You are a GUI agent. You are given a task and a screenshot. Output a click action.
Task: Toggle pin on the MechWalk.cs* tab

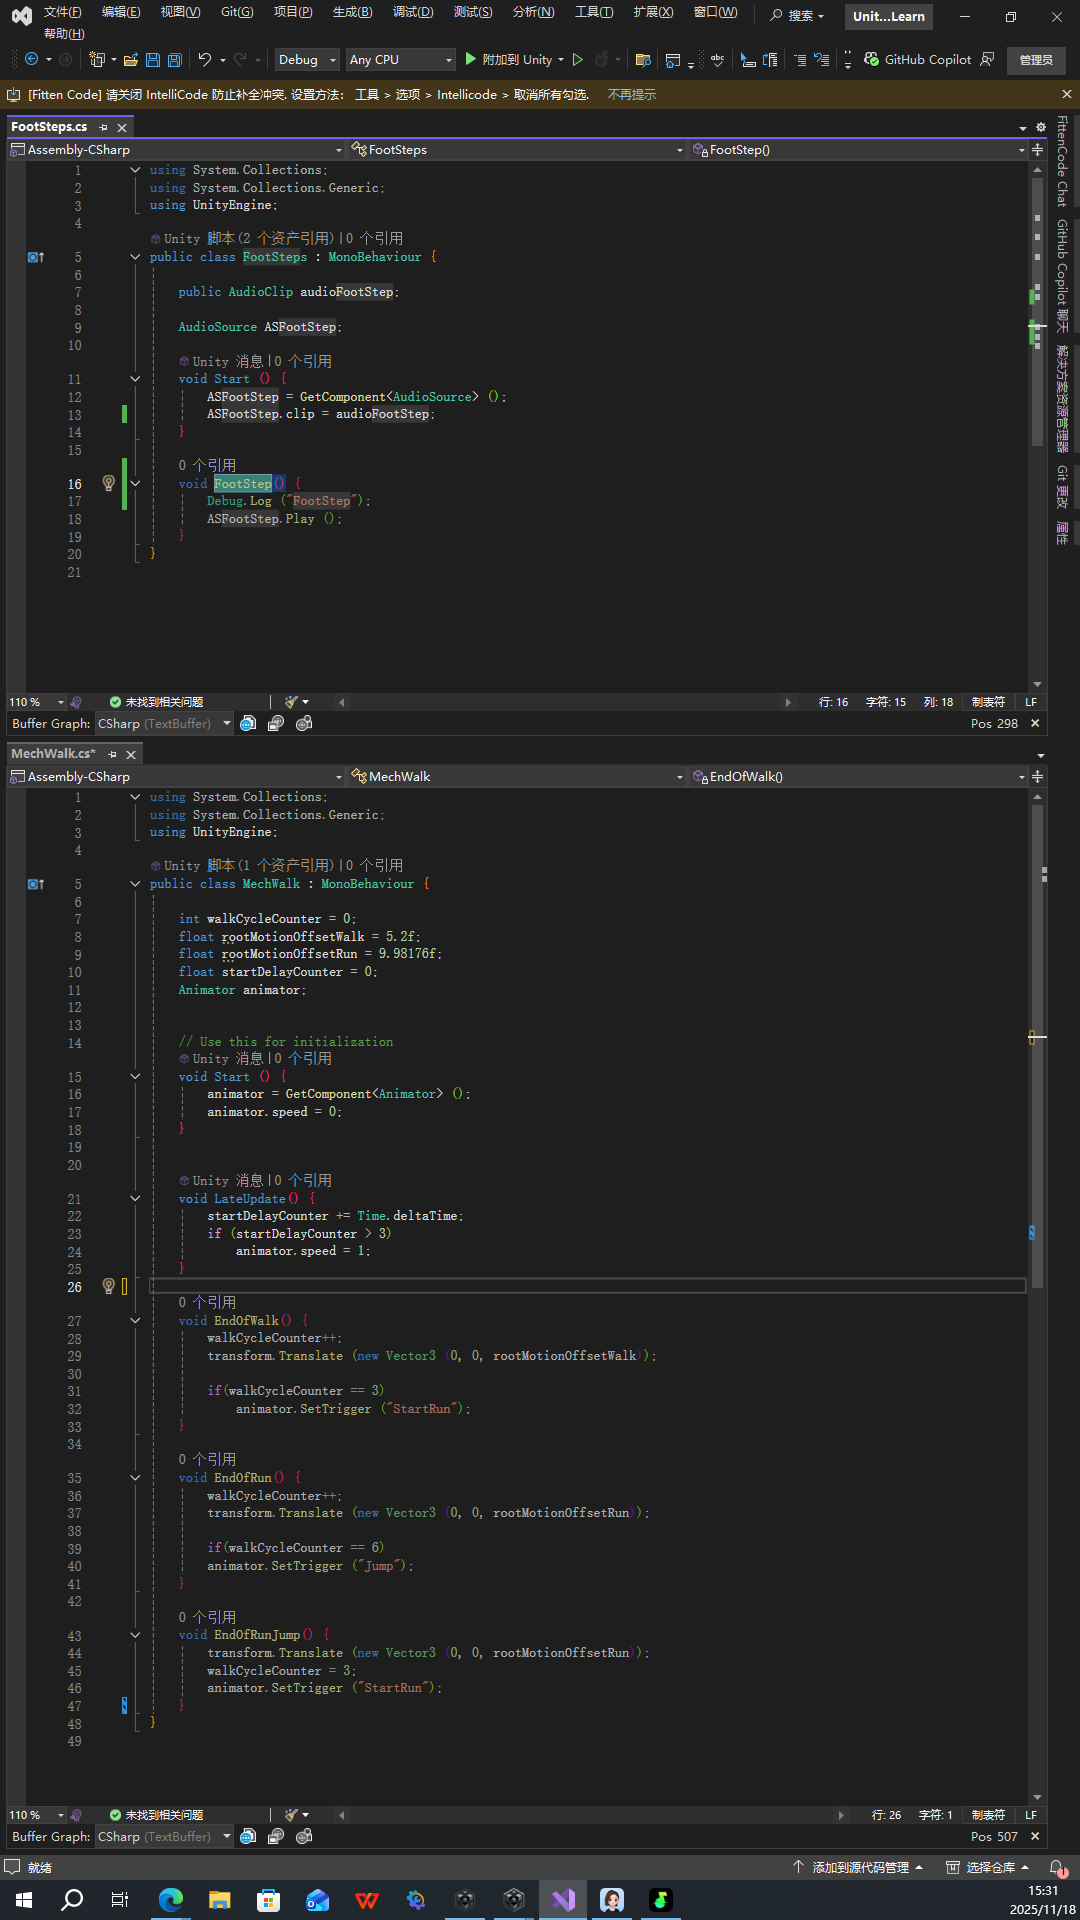112,754
